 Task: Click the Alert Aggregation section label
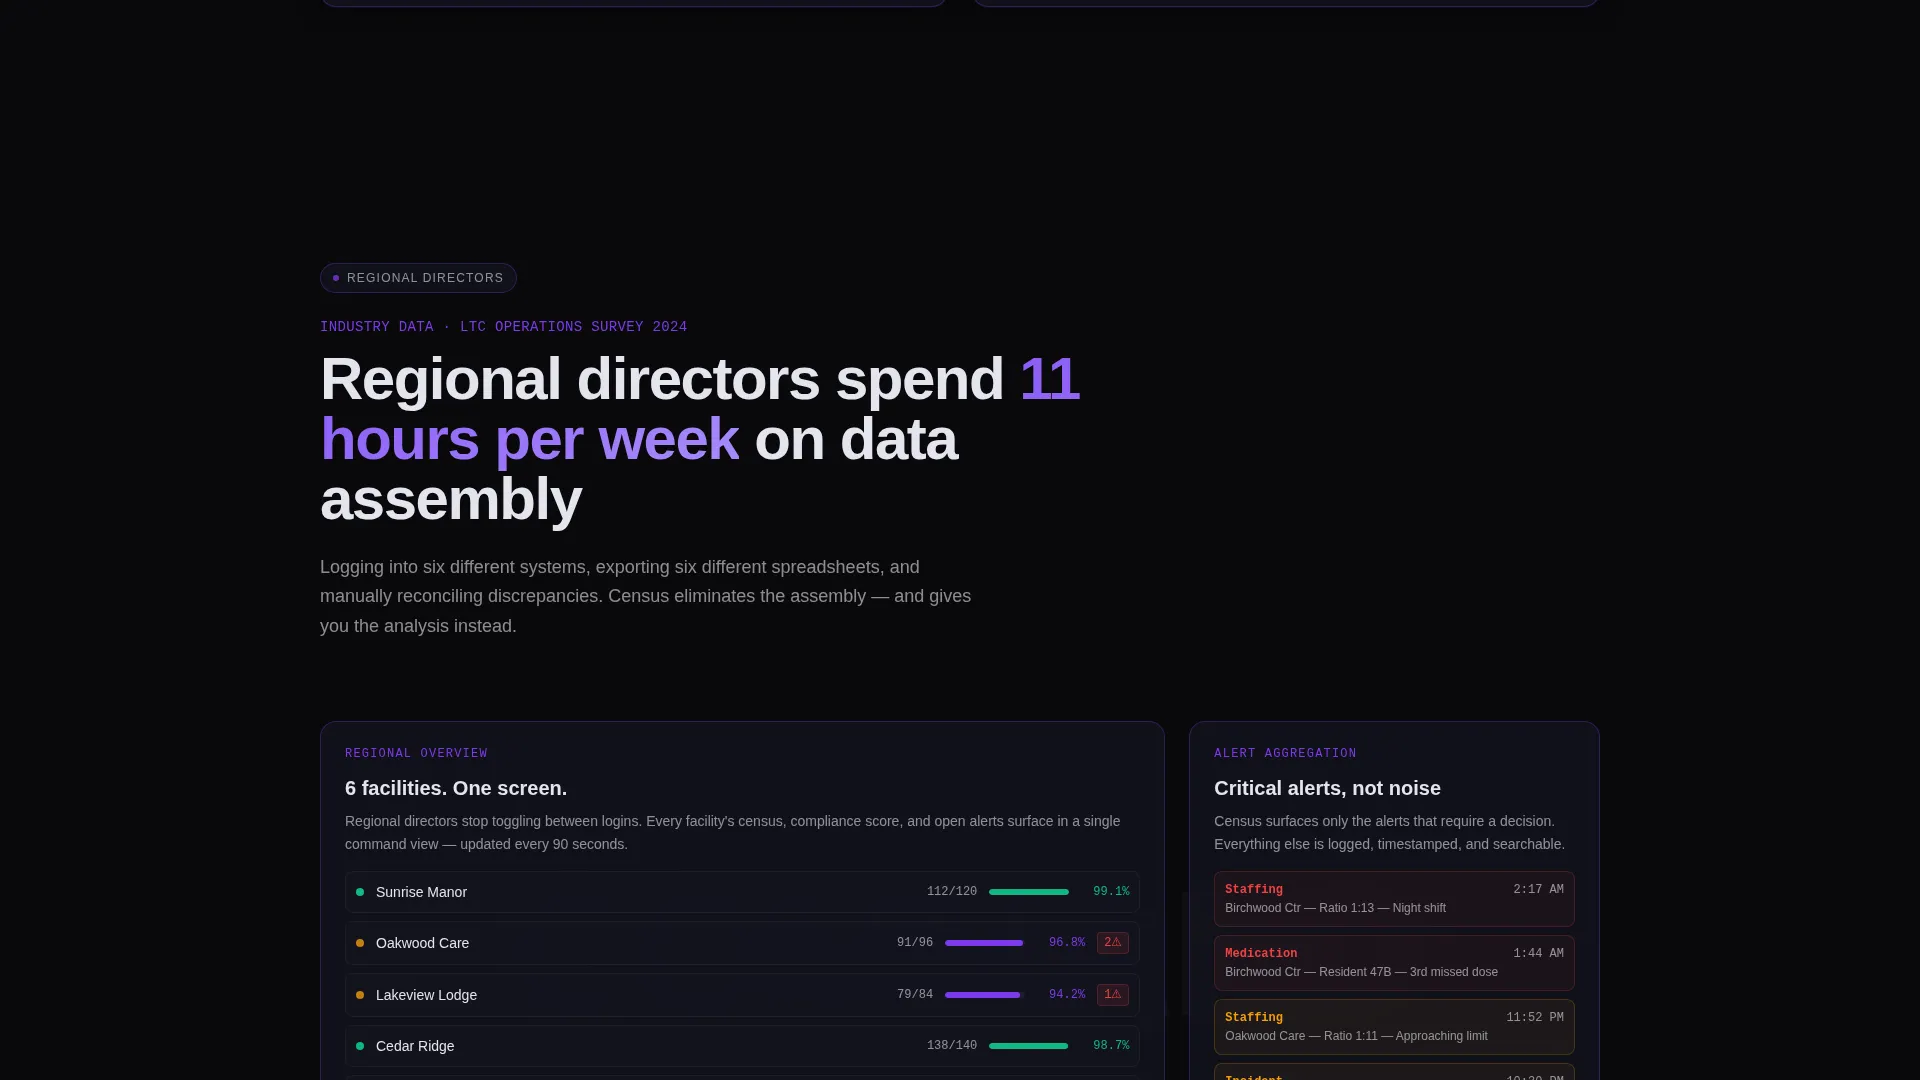click(1285, 753)
